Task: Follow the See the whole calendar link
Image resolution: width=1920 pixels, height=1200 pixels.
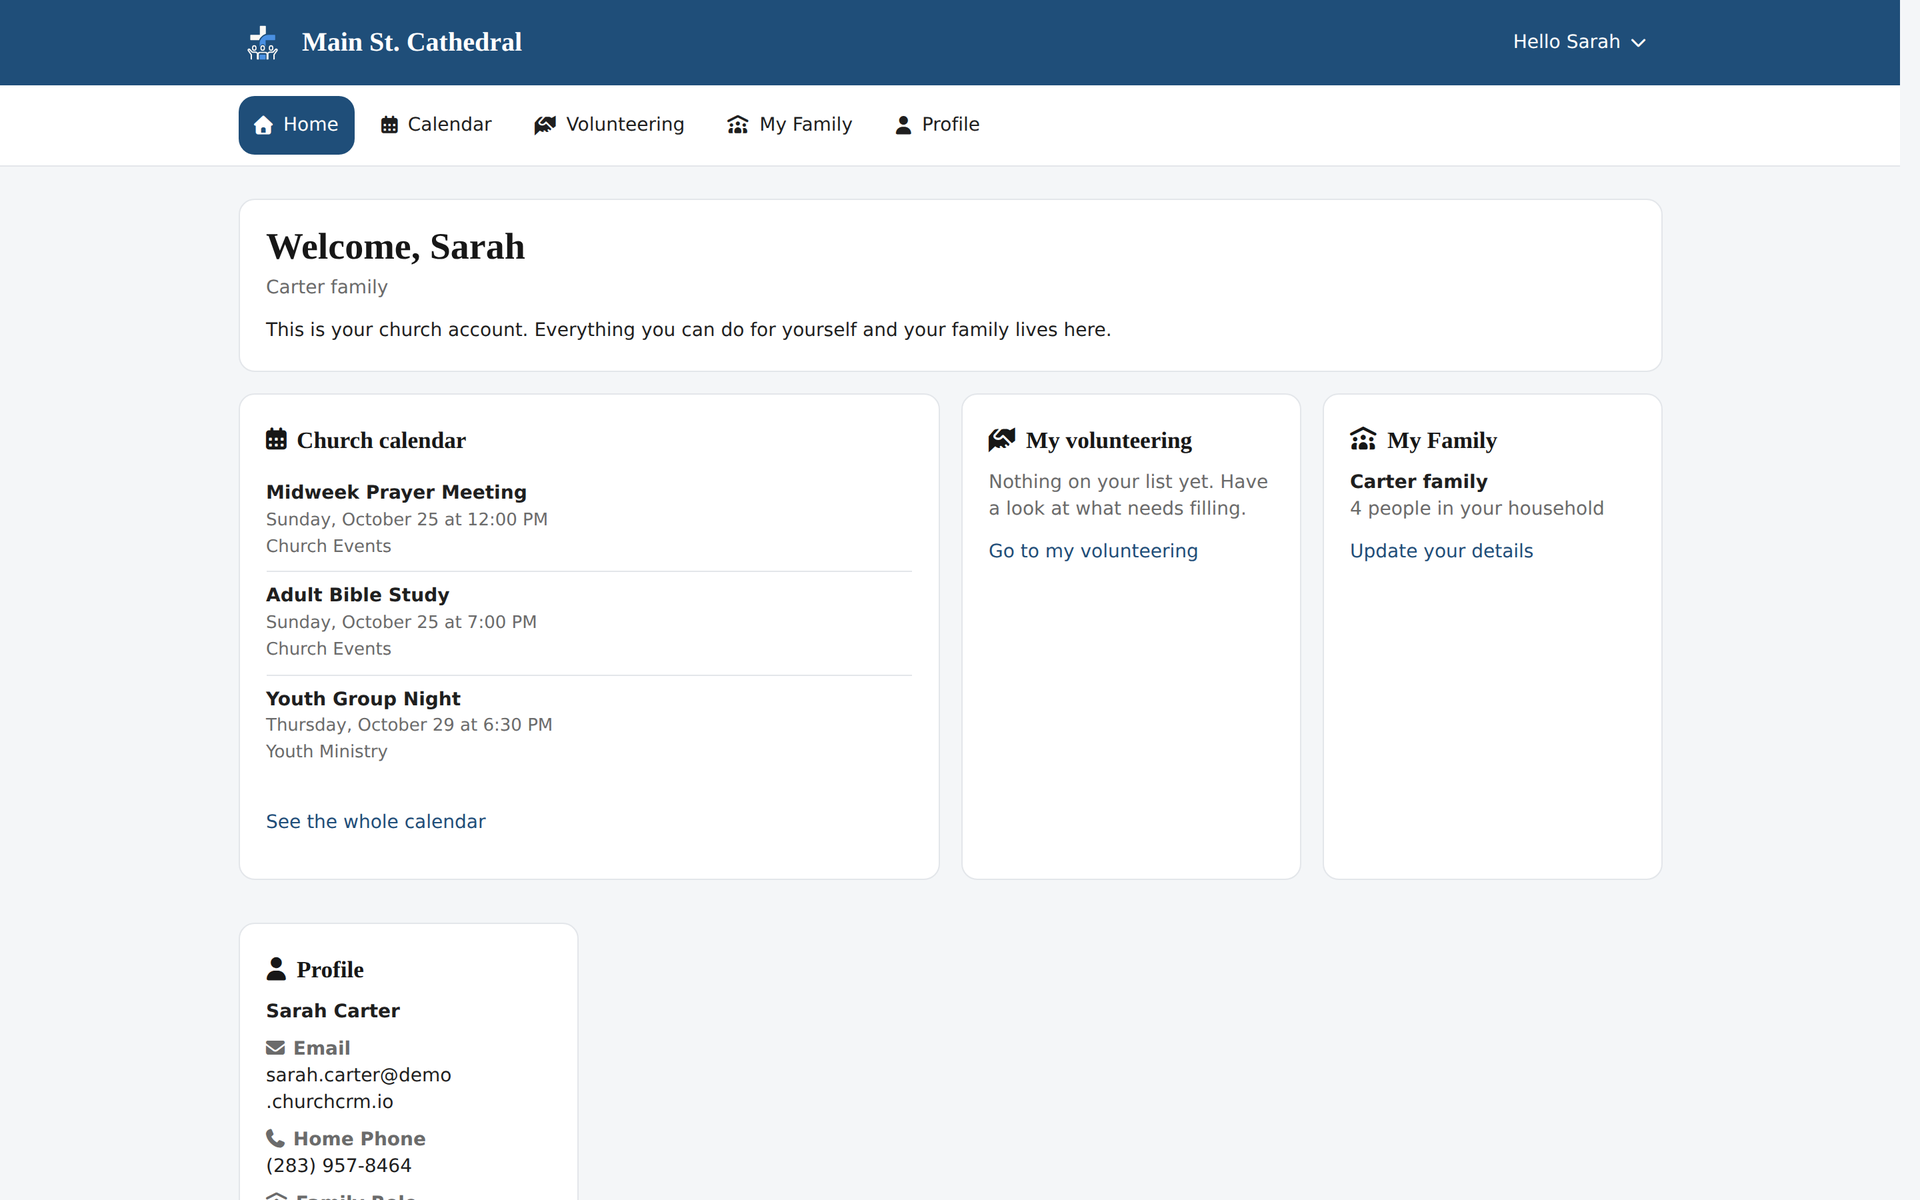Action: point(376,821)
